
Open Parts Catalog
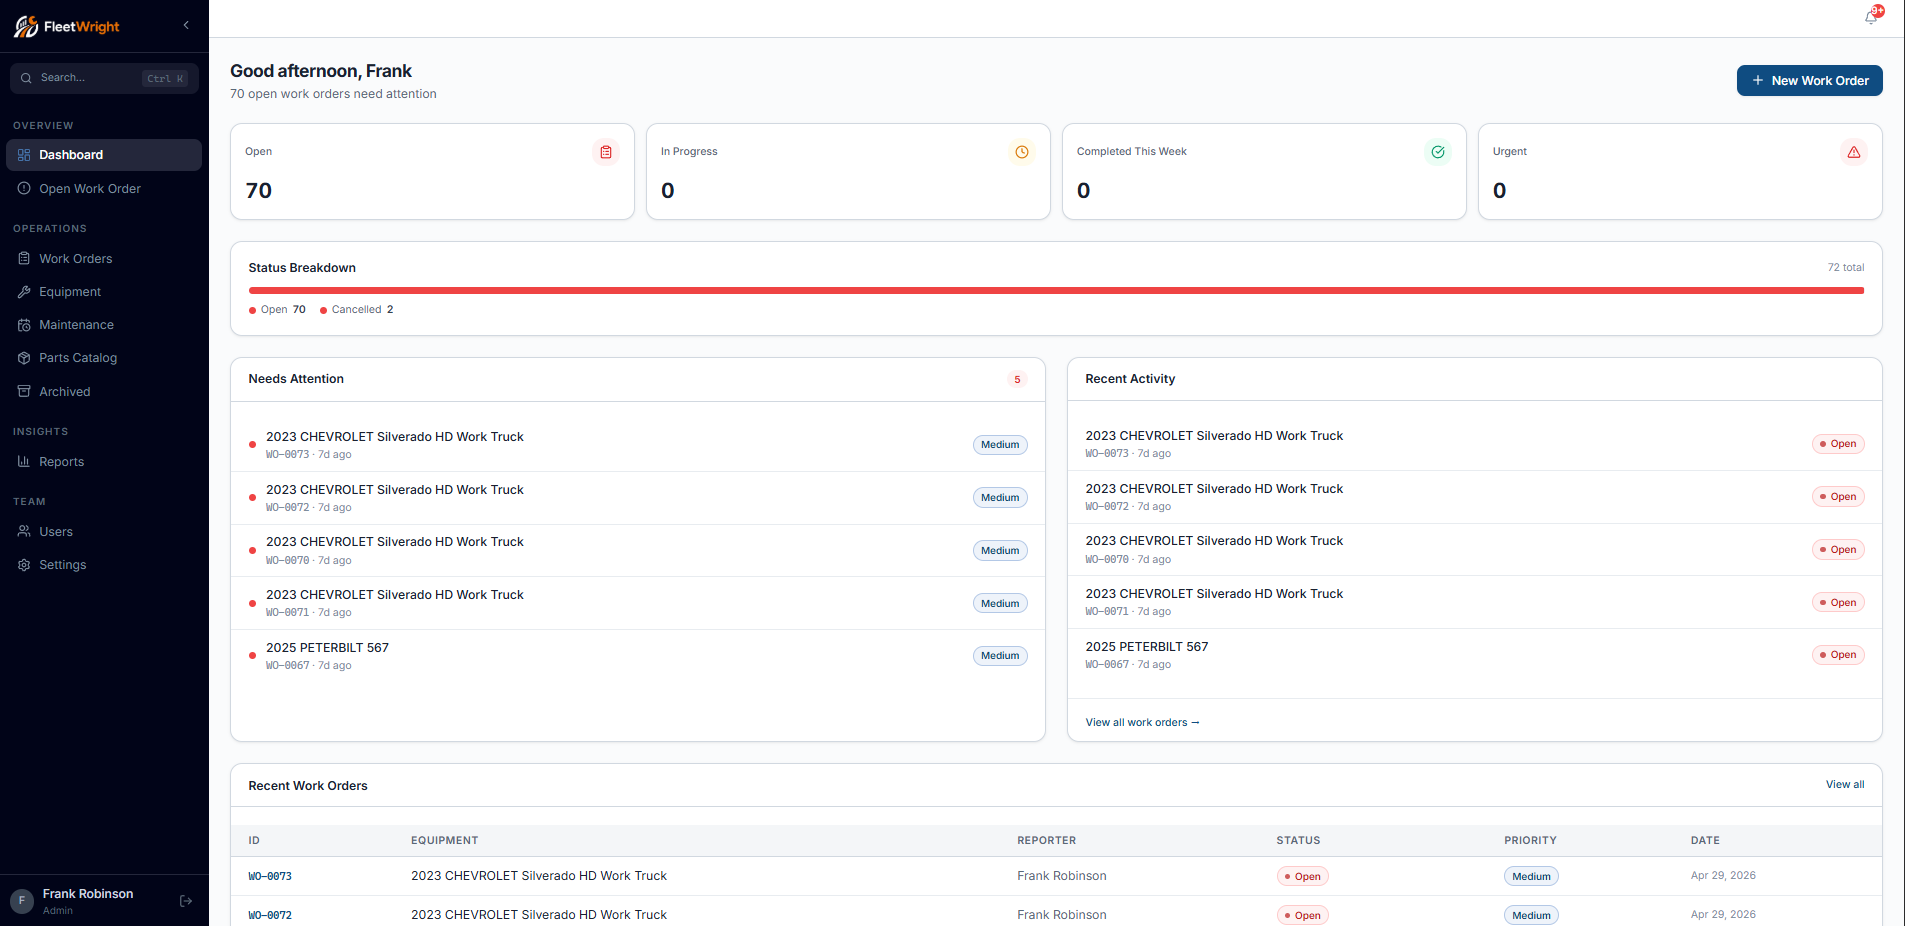tap(104, 358)
